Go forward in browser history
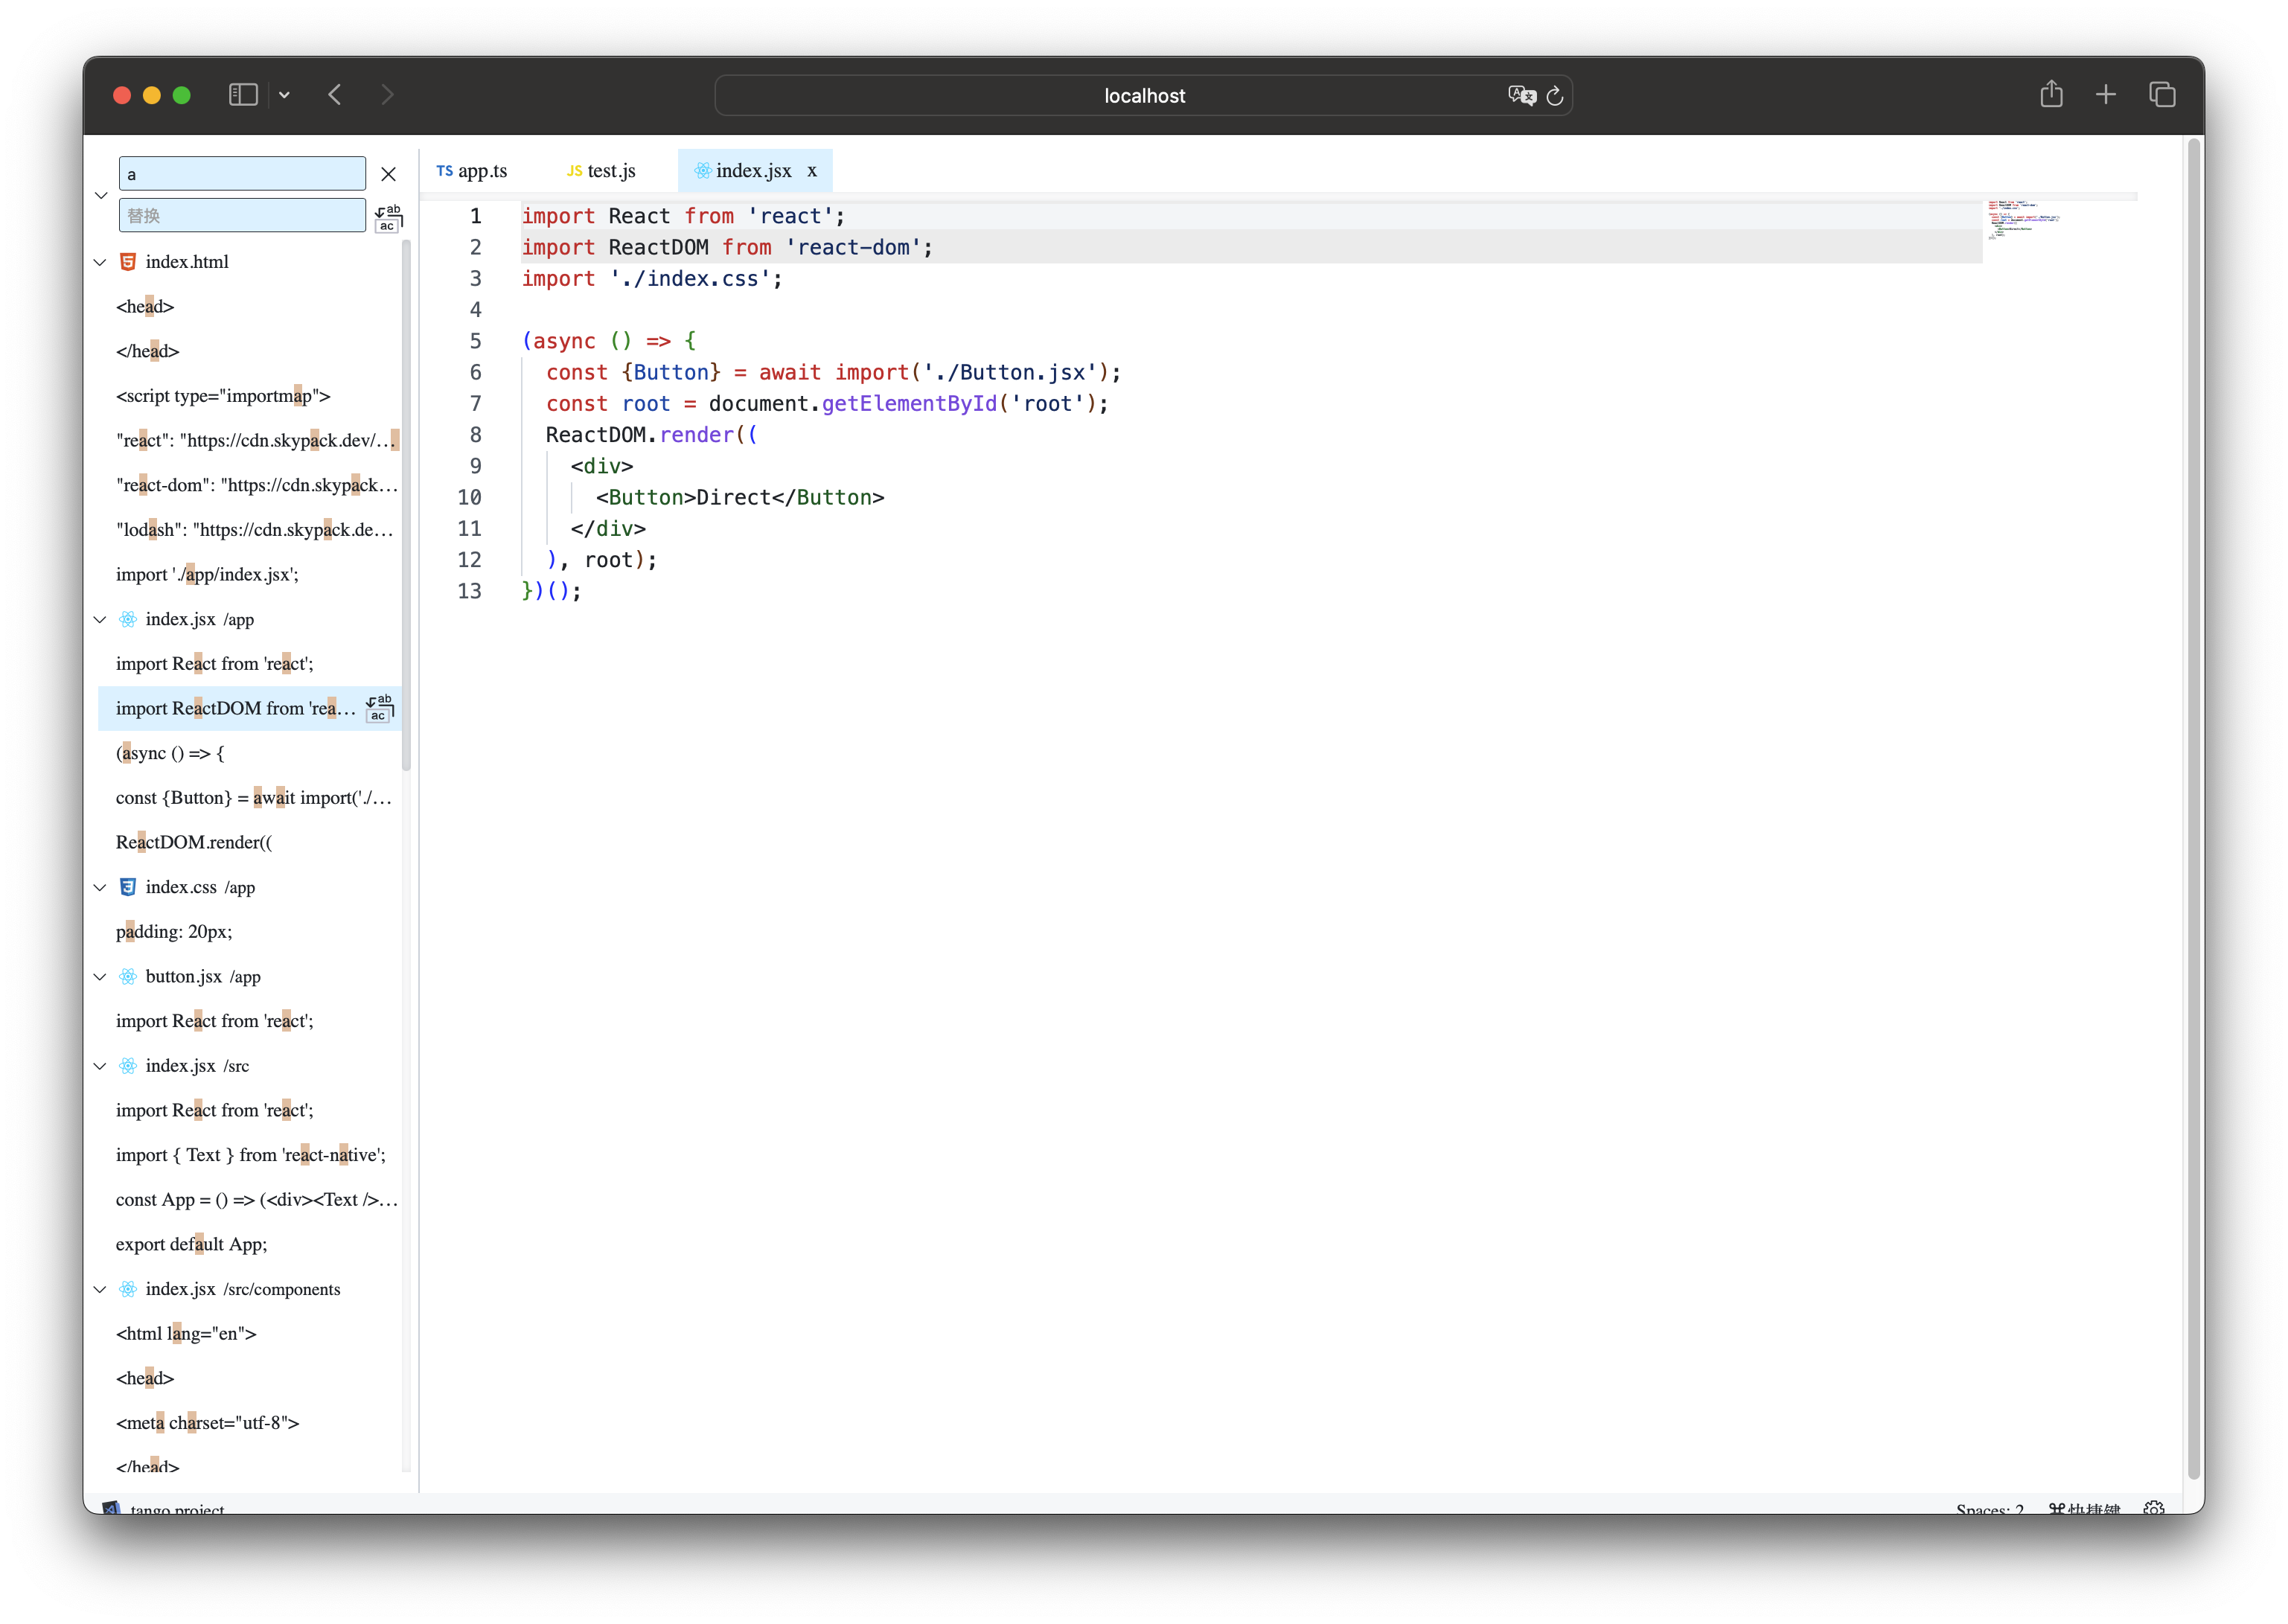 coord(388,95)
